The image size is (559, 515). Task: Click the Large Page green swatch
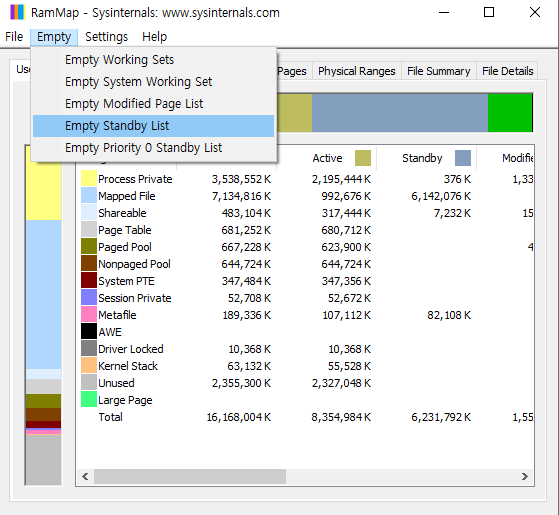point(89,399)
